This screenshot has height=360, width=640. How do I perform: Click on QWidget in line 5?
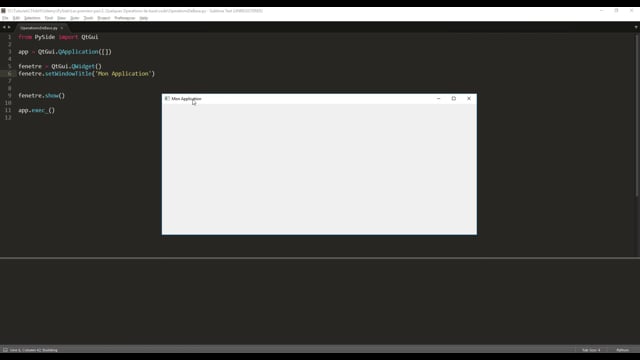click(x=83, y=66)
